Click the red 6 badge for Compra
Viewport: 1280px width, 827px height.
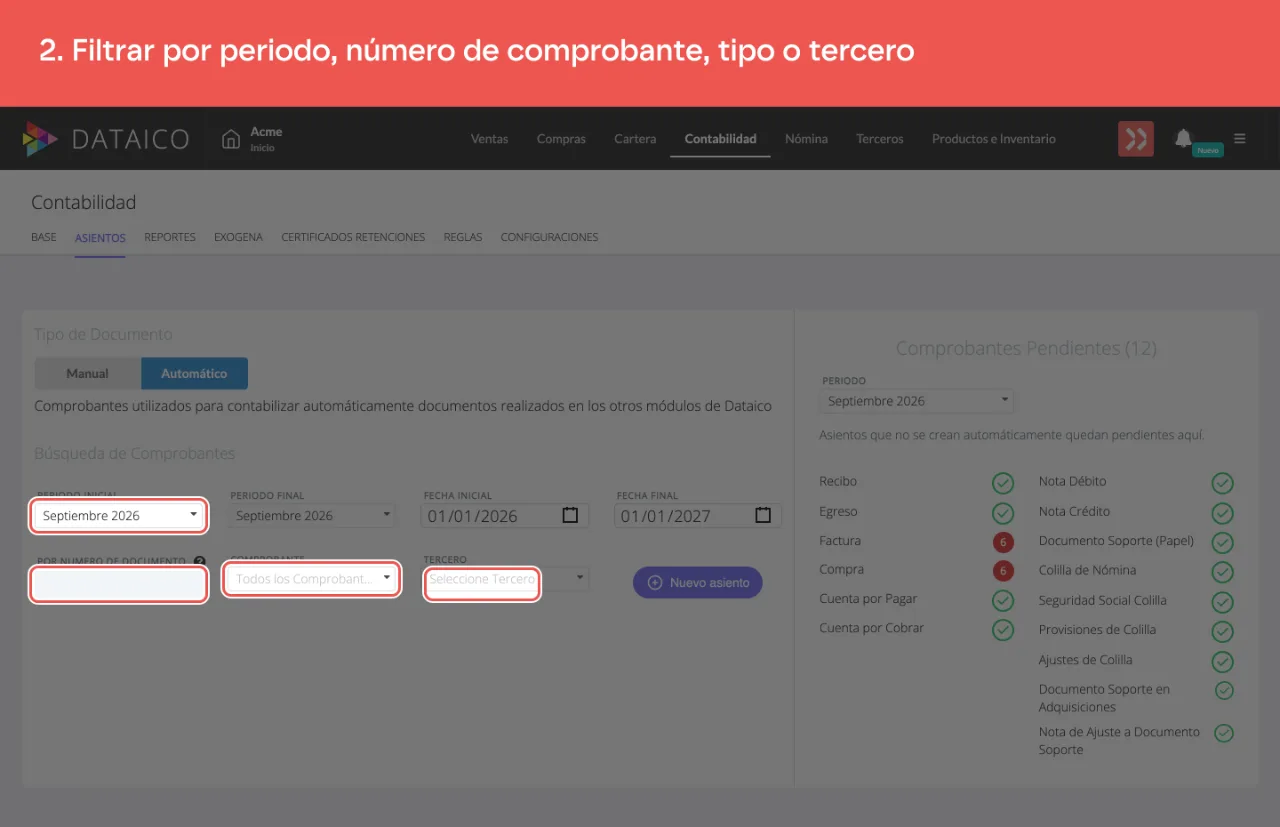pyautogui.click(x=1003, y=571)
